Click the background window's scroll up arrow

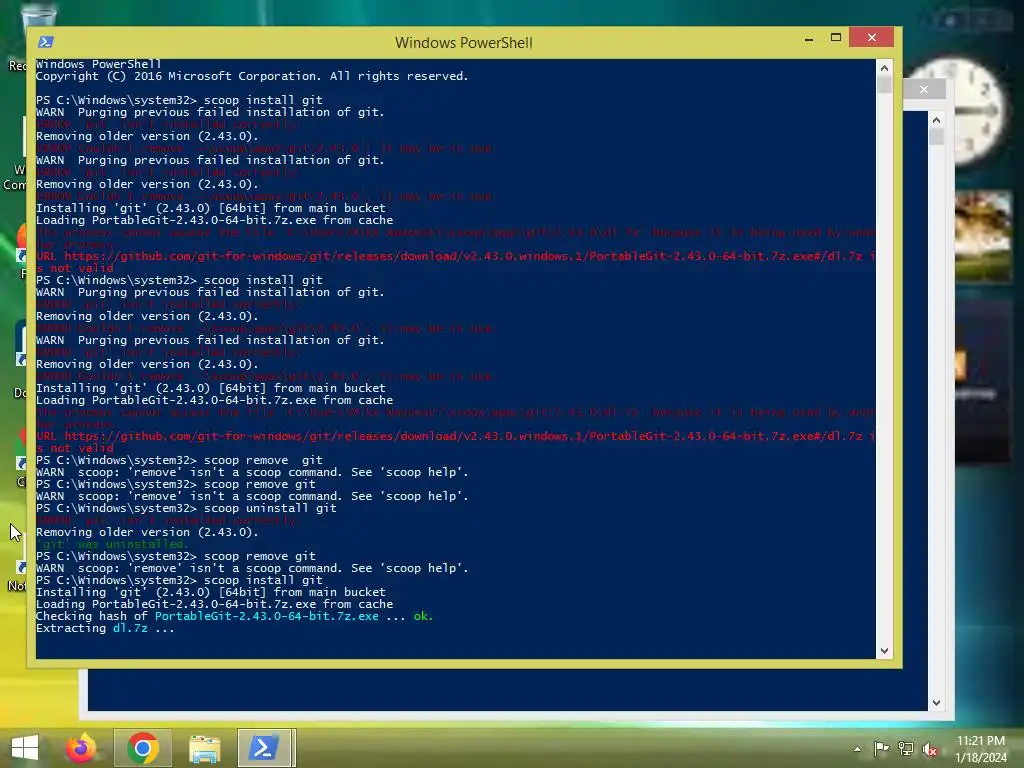click(936, 120)
